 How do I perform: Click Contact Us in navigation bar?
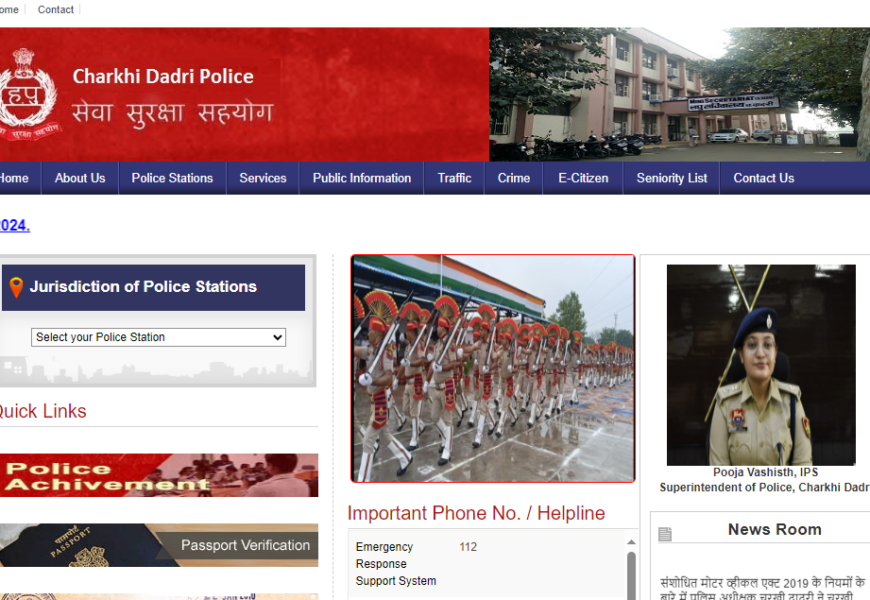click(763, 178)
